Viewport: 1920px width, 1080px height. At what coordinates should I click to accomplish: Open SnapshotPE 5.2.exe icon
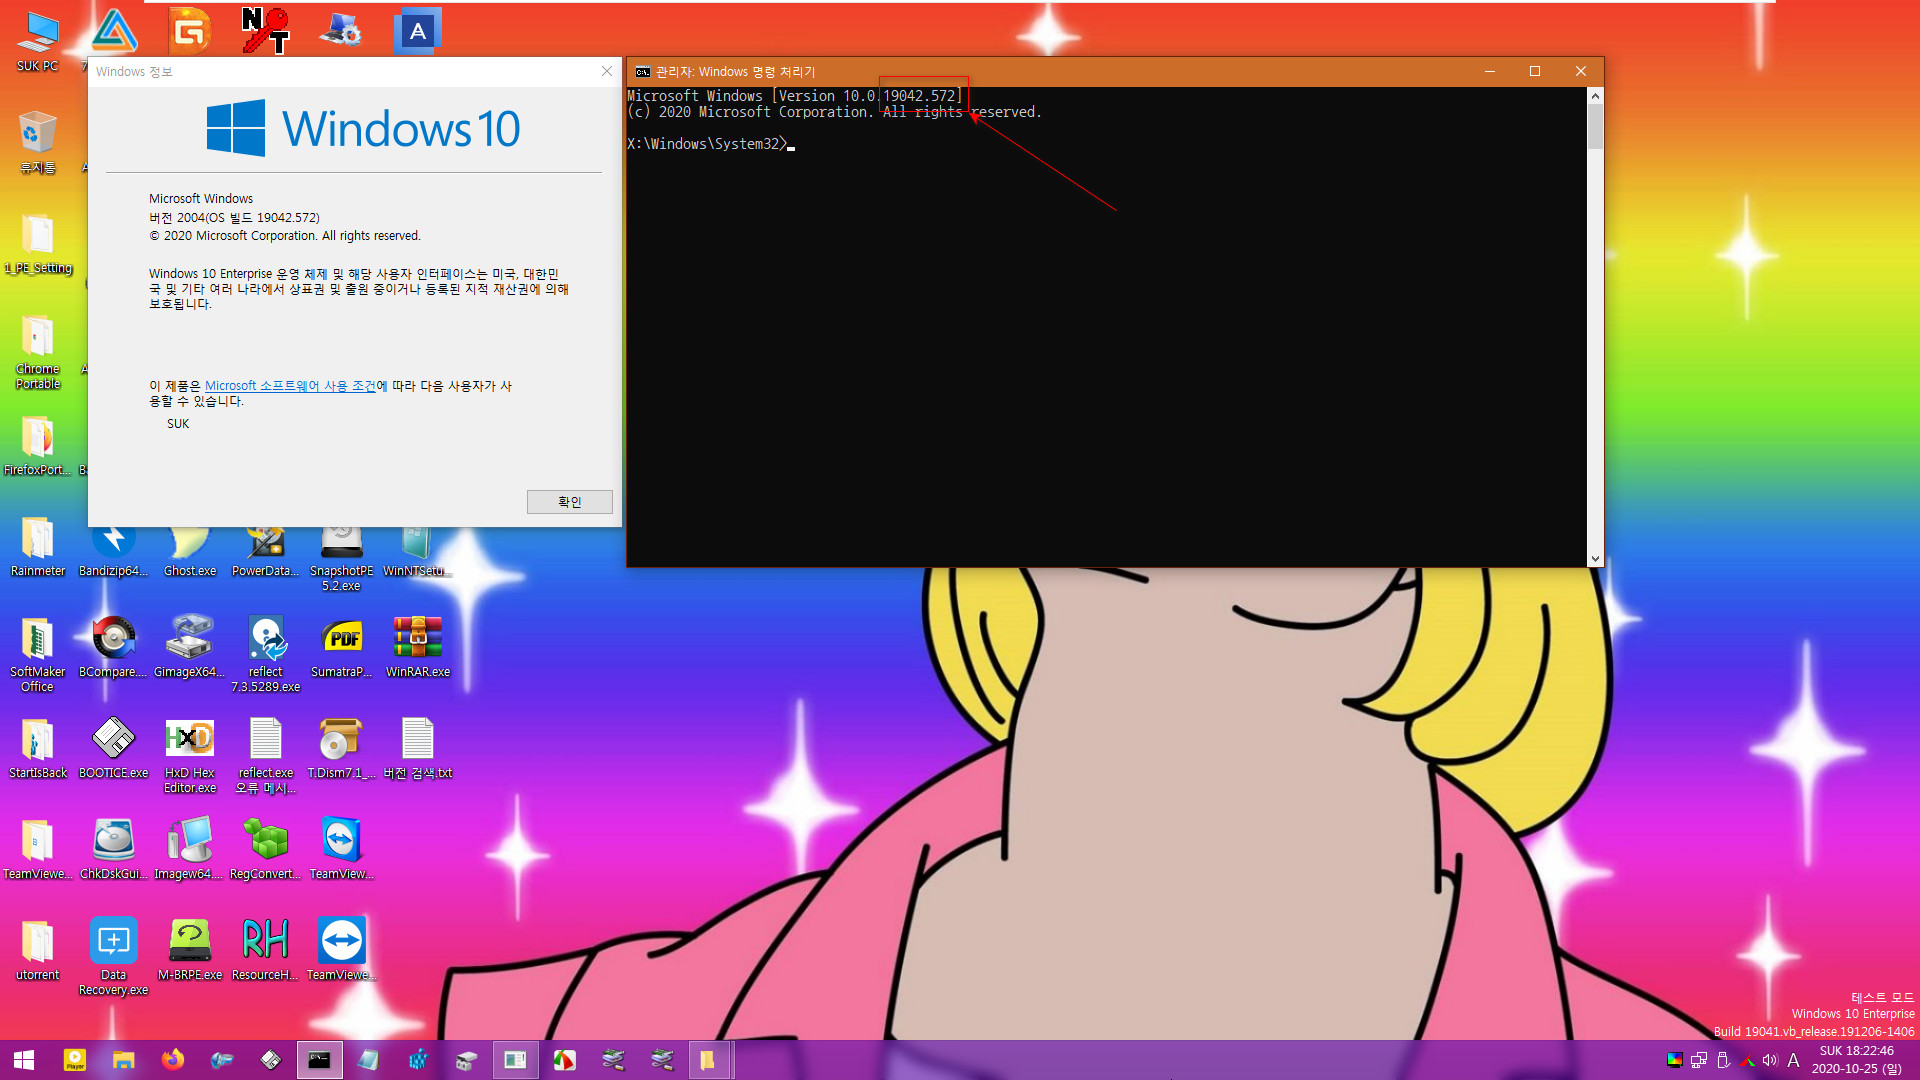pyautogui.click(x=341, y=557)
